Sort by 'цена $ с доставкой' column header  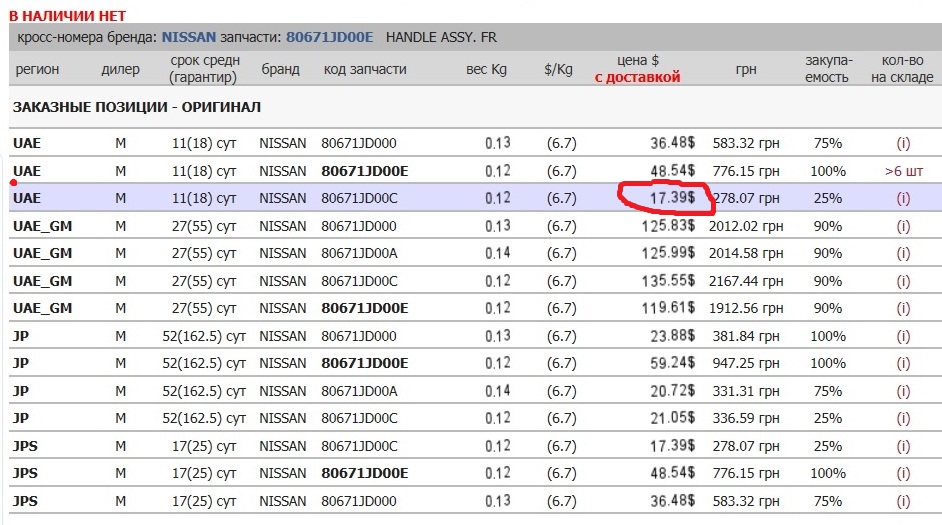coord(637,69)
